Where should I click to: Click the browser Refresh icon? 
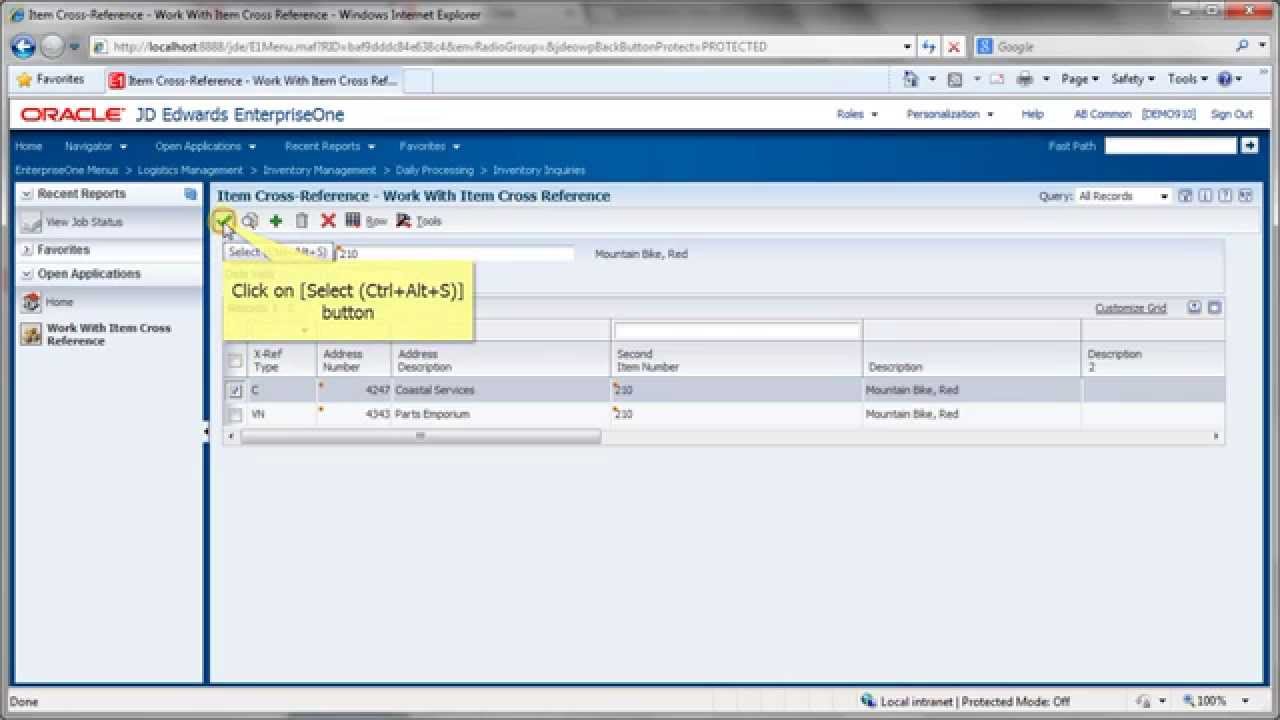929,46
